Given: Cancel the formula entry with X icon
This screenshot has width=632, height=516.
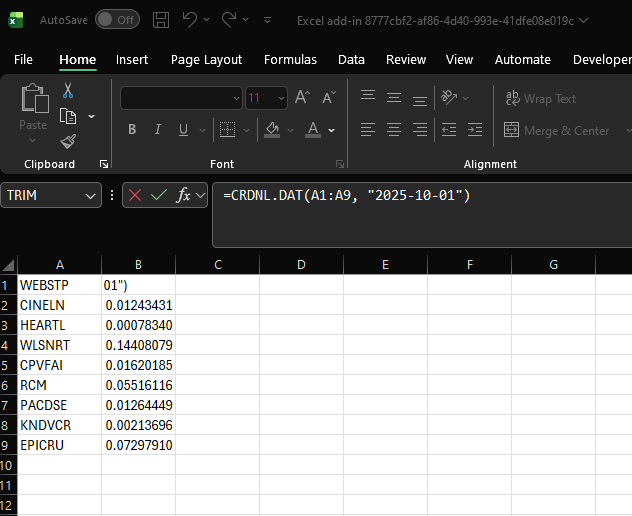Looking at the screenshot, I should [x=135, y=196].
